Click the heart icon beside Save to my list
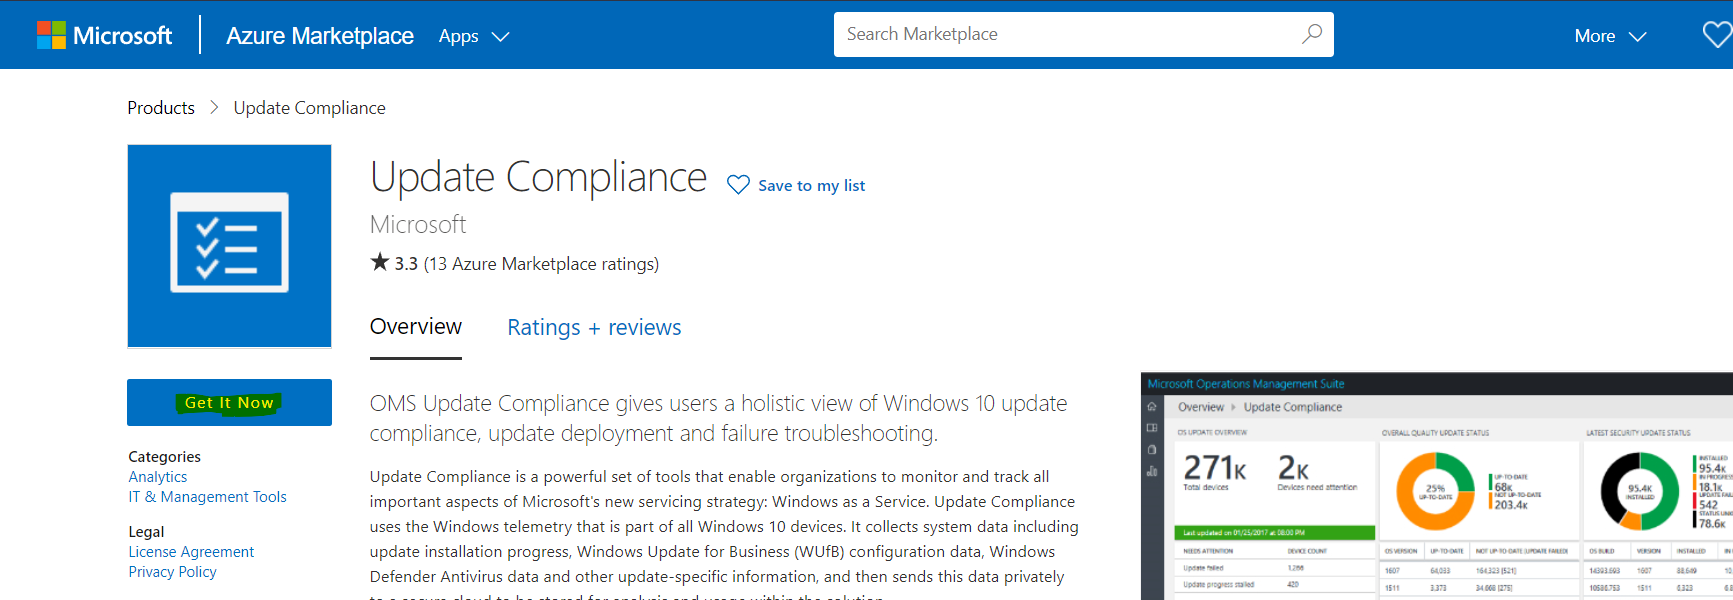The image size is (1733, 600). click(x=738, y=185)
